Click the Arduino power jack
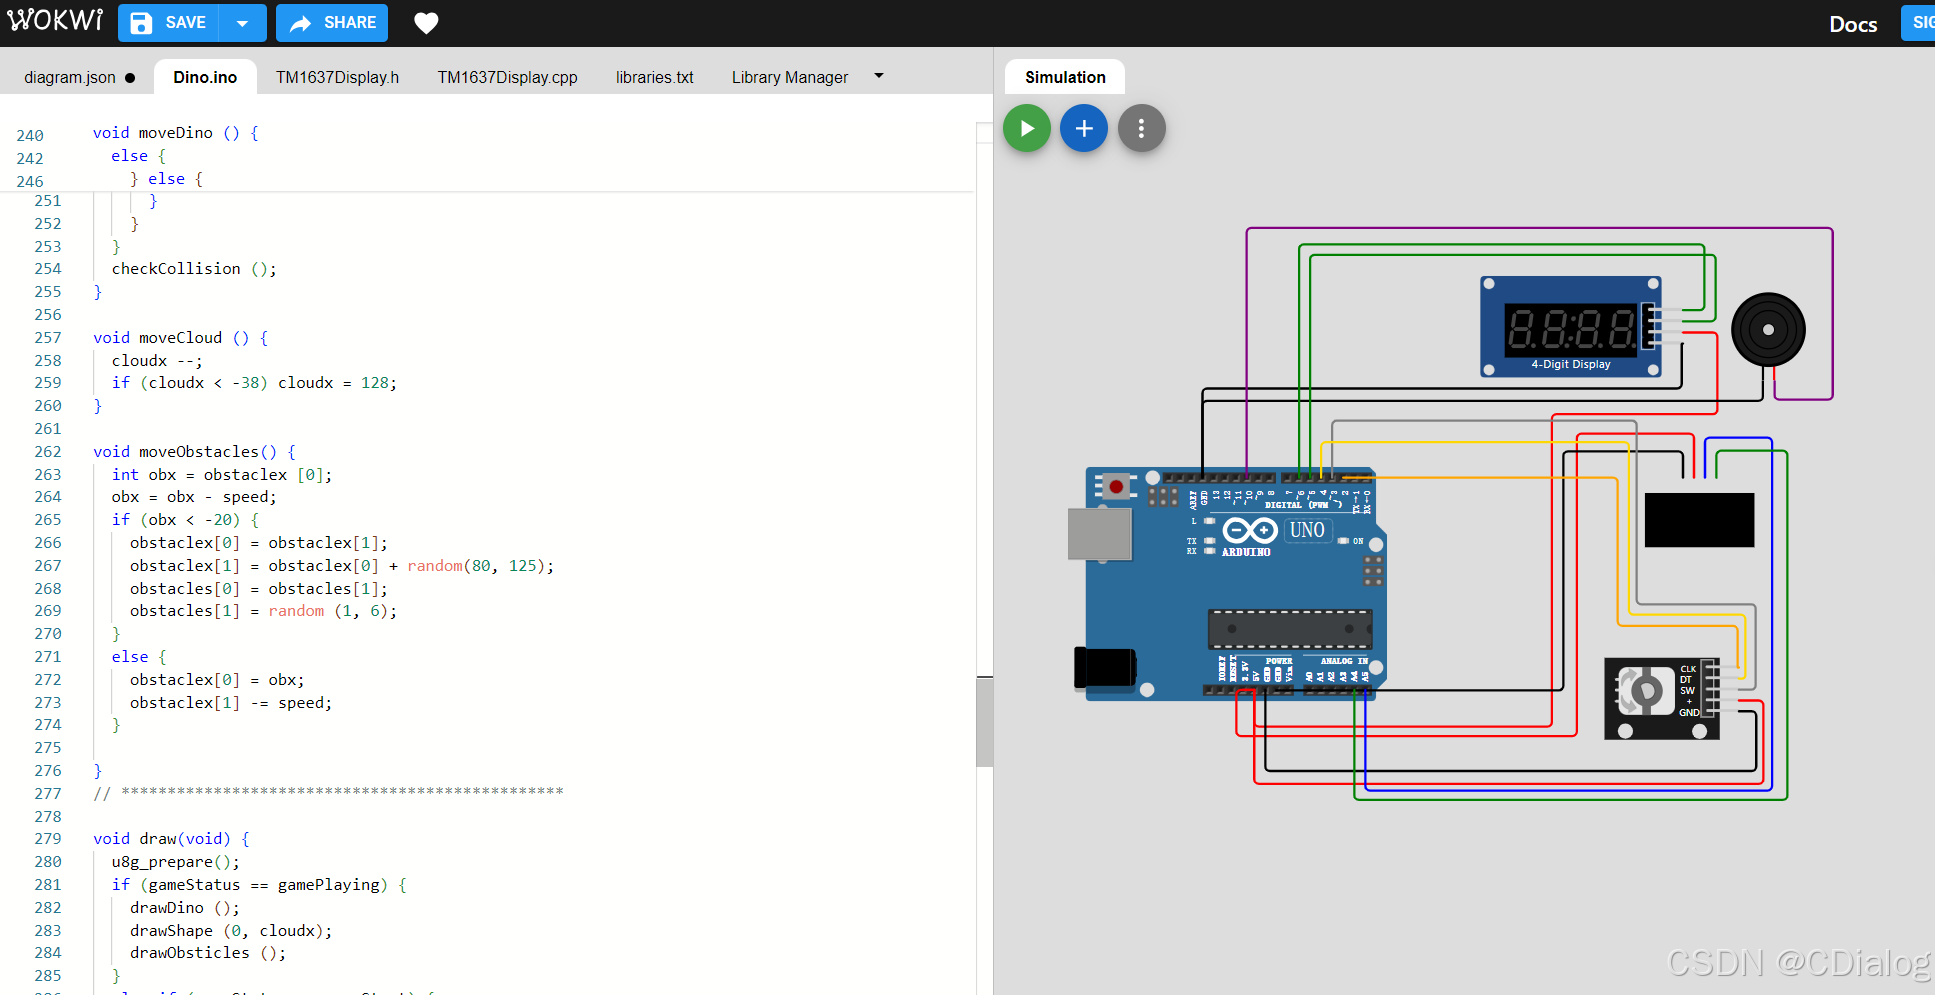The image size is (1935, 995). [x=1104, y=668]
